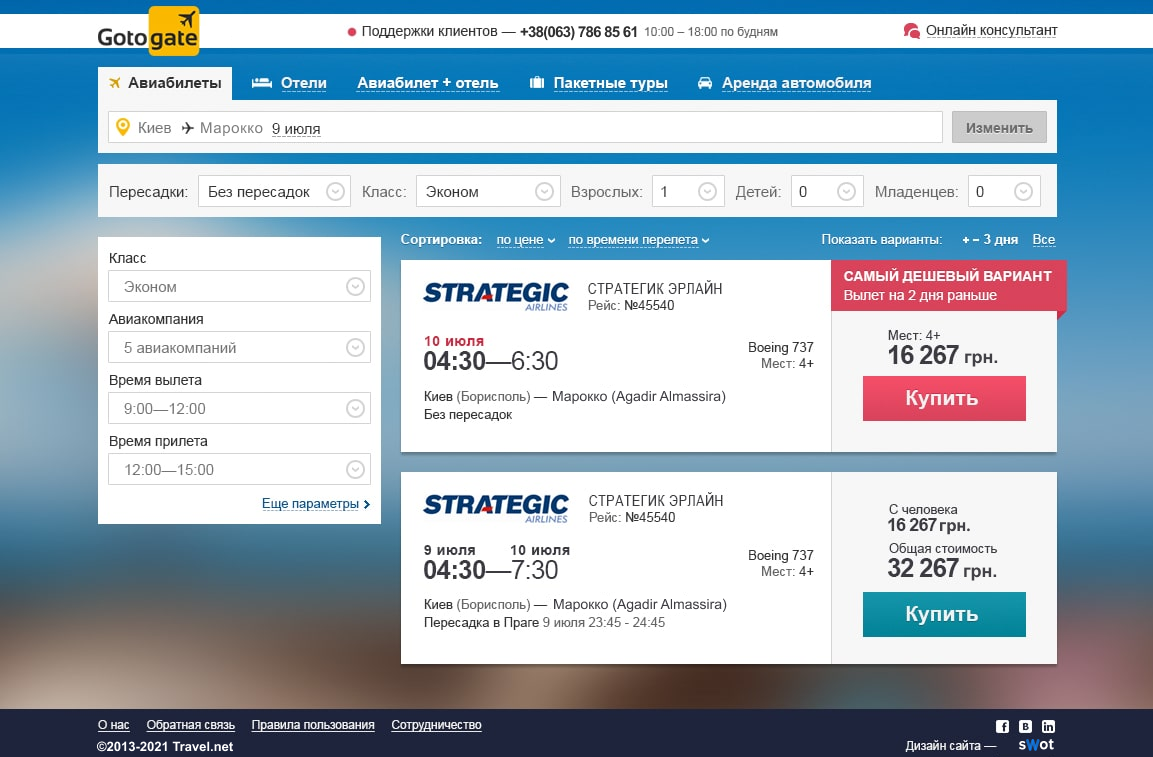The height and width of the screenshot is (757, 1153).
Task: Open the top bar Класс dropdown showing Эконом
Action: pyautogui.click(x=488, y=191)
